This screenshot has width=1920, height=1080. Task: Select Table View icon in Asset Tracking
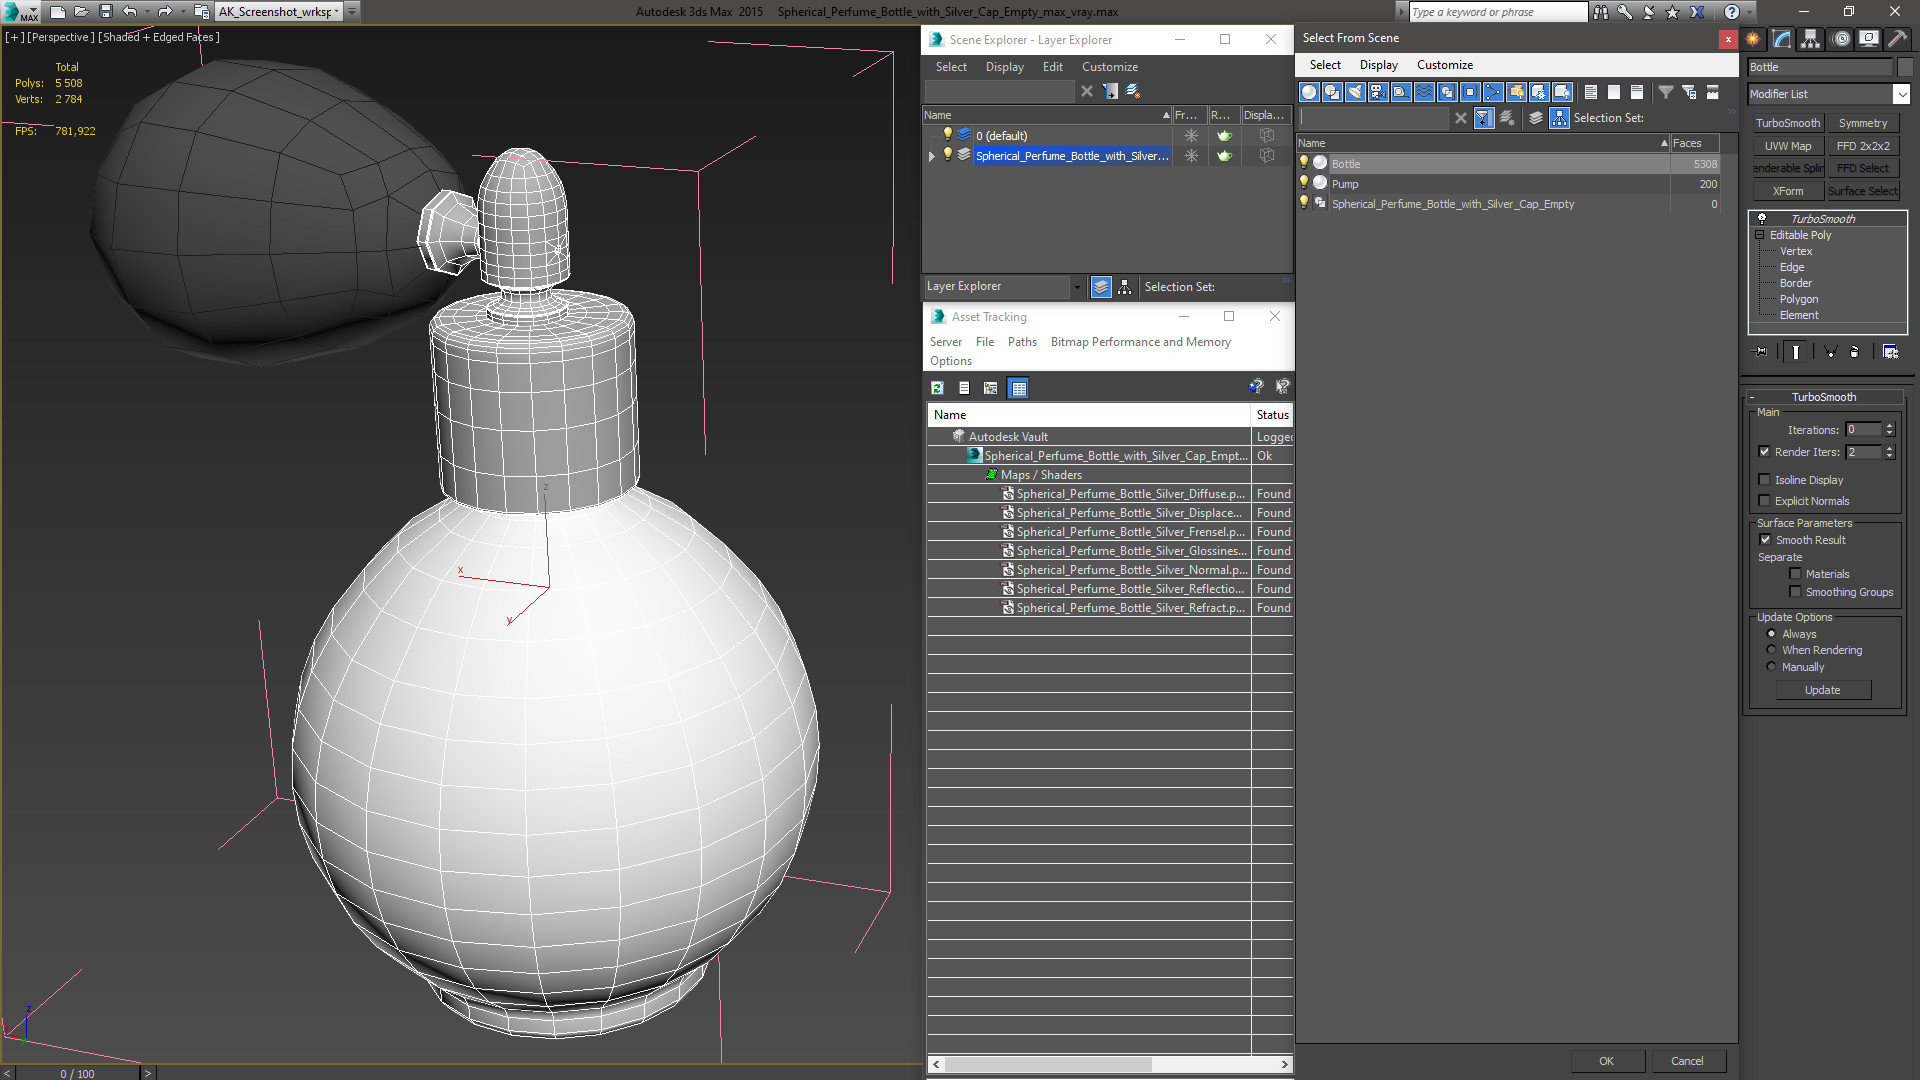point(1018,388)
